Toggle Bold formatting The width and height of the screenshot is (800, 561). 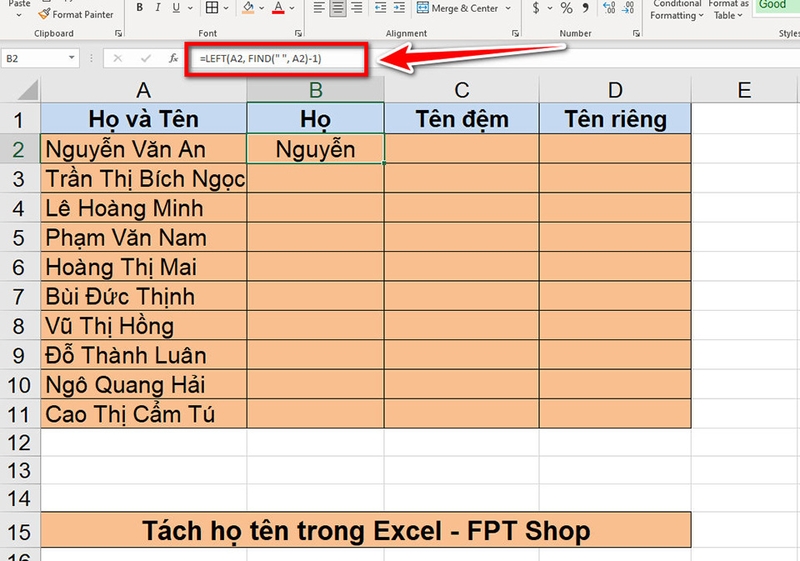[139, 8]
